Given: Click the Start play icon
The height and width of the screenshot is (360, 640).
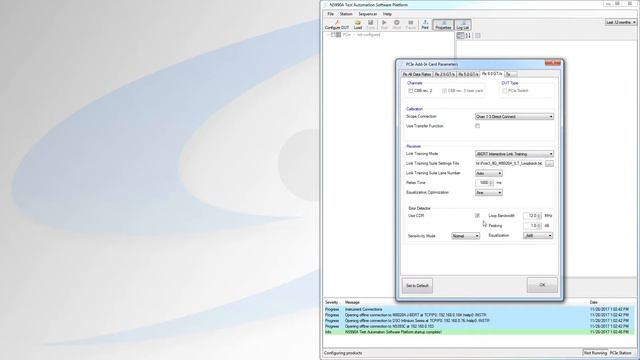Looking at the screenshot, I should click(x=384, y=25).
